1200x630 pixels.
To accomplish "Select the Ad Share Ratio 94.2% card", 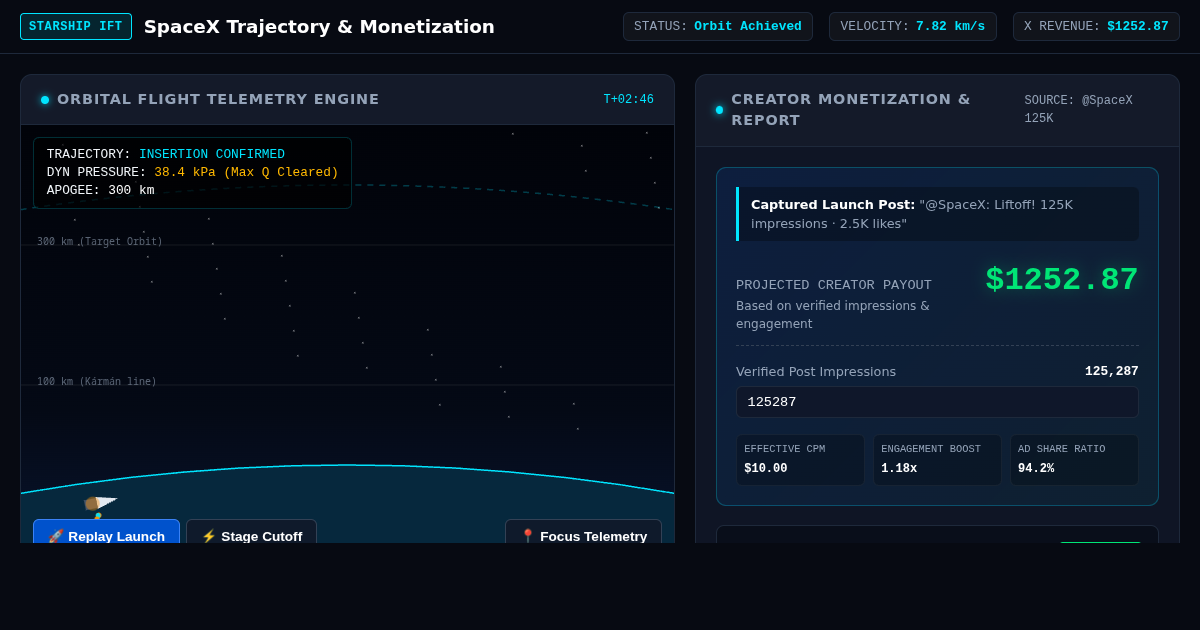I will tap(1074, 460).
